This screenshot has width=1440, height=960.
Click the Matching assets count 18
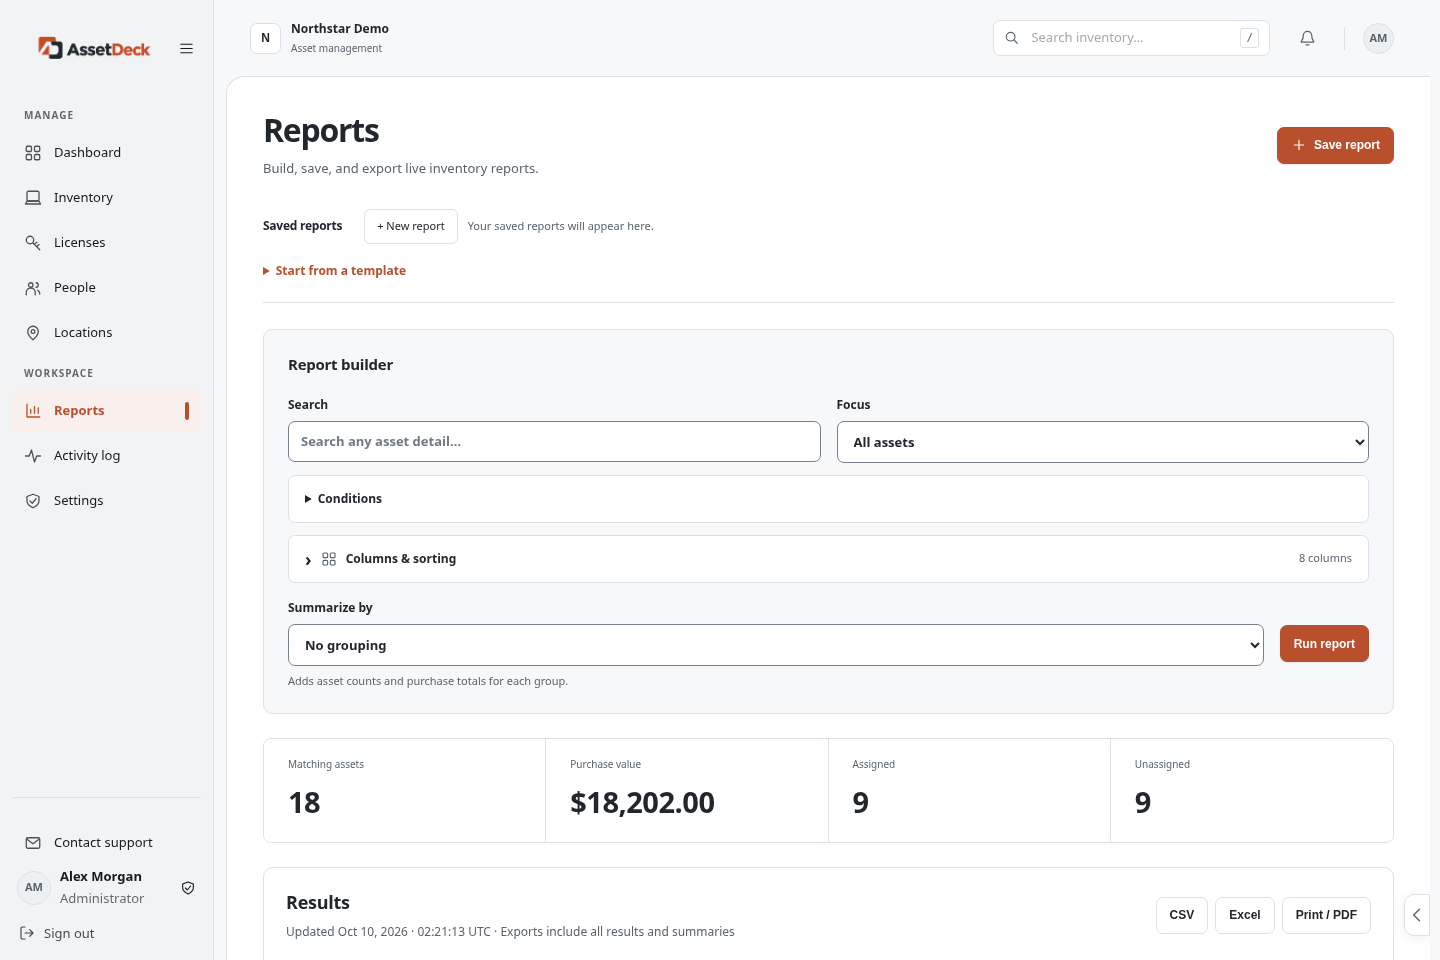pyautogui.click(x=304, y=803)
